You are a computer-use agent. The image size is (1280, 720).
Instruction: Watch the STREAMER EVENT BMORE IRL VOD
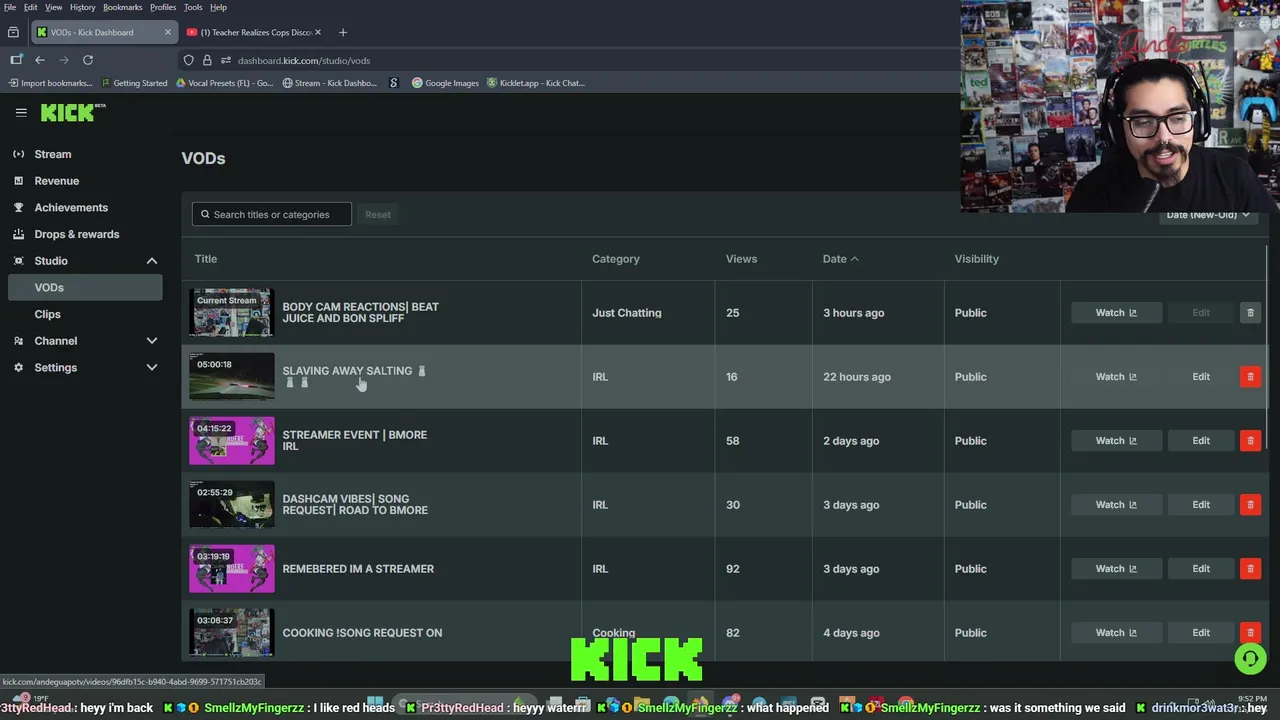click(1116, 441)
